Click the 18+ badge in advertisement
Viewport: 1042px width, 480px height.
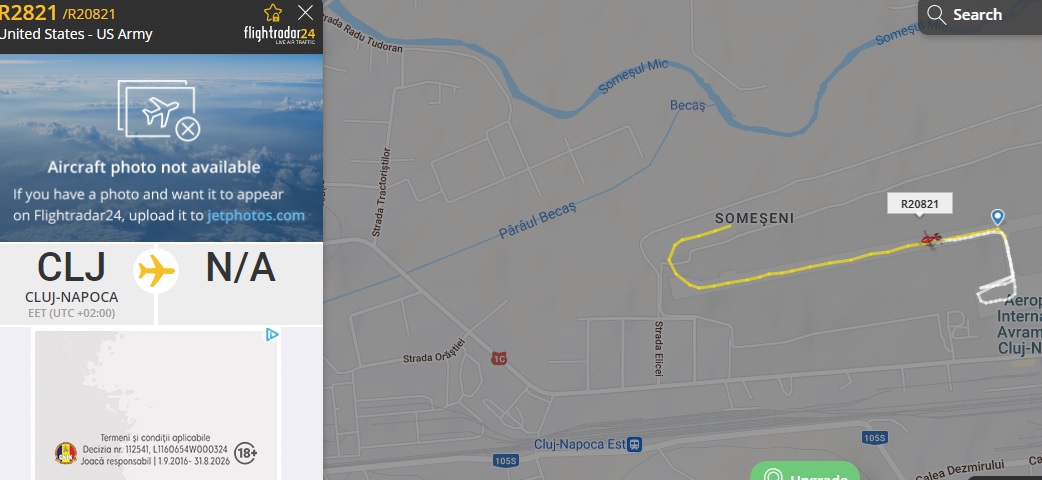[246, 453]
